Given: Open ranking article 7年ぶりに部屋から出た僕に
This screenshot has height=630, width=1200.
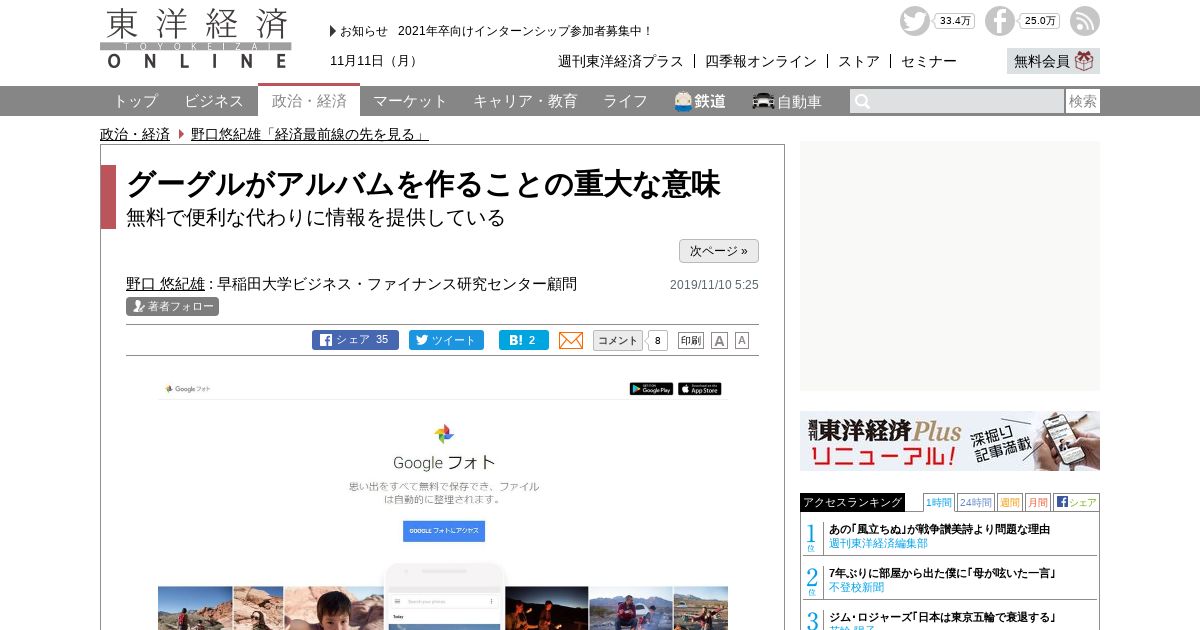Looking at the screenshot, I should (x=943, y=573).
